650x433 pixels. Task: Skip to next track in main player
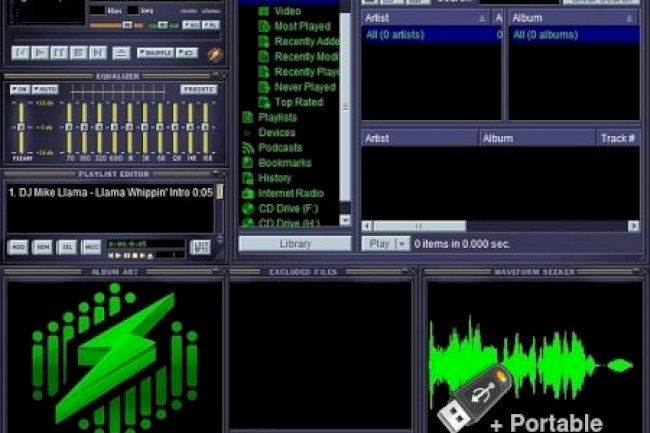[x=98, y=53]
